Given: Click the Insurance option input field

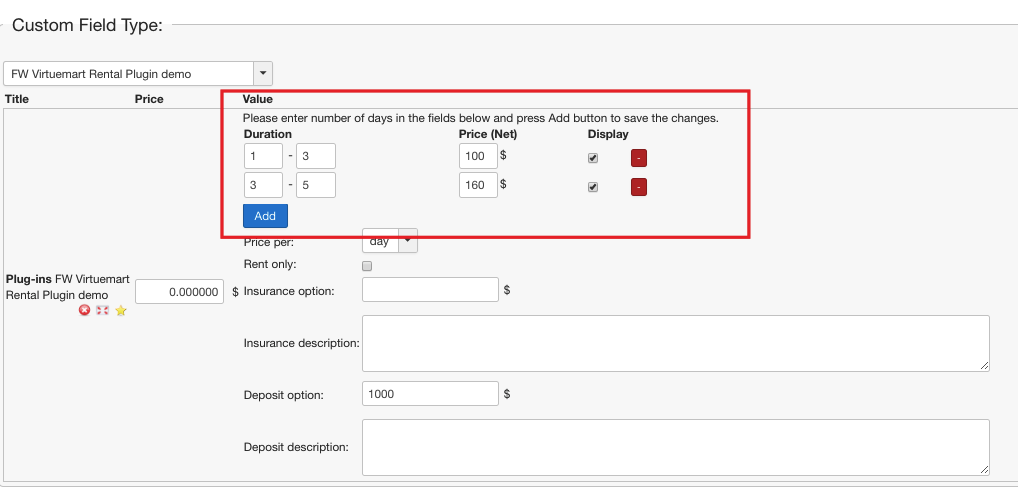Looking at the screenshot, I should 430,290.
